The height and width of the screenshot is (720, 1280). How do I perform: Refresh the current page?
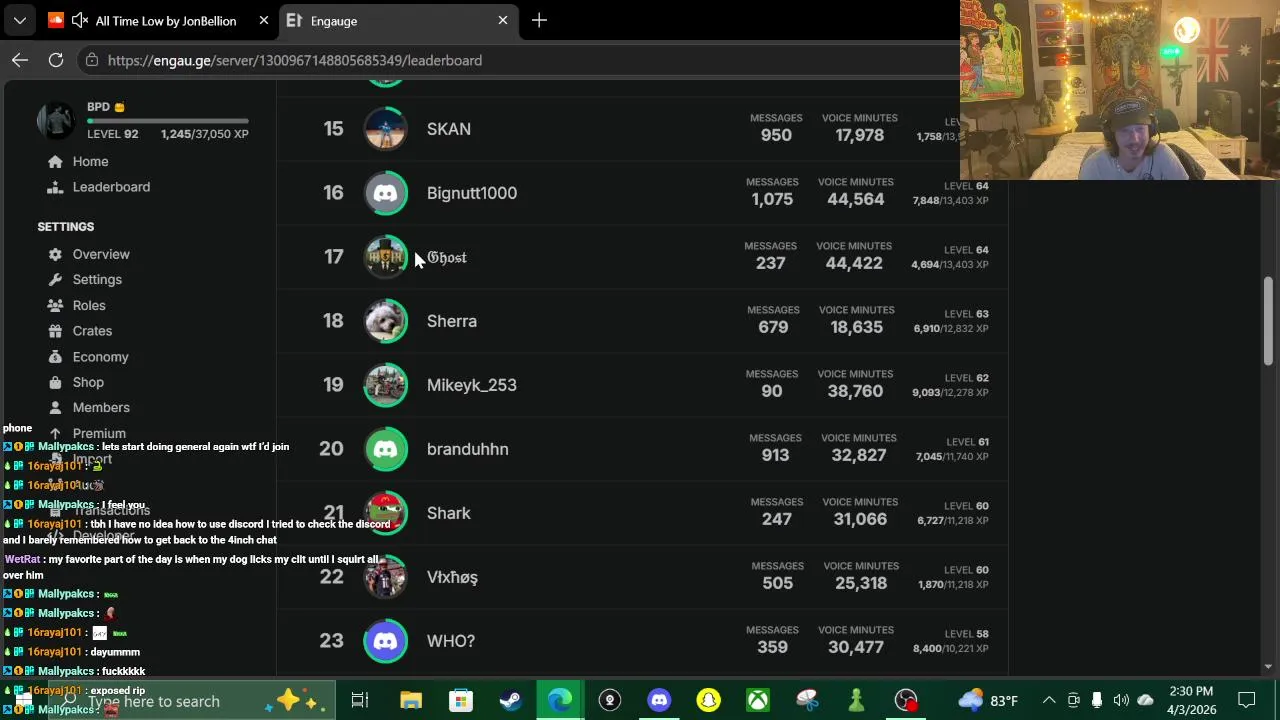tap(56, 60)
